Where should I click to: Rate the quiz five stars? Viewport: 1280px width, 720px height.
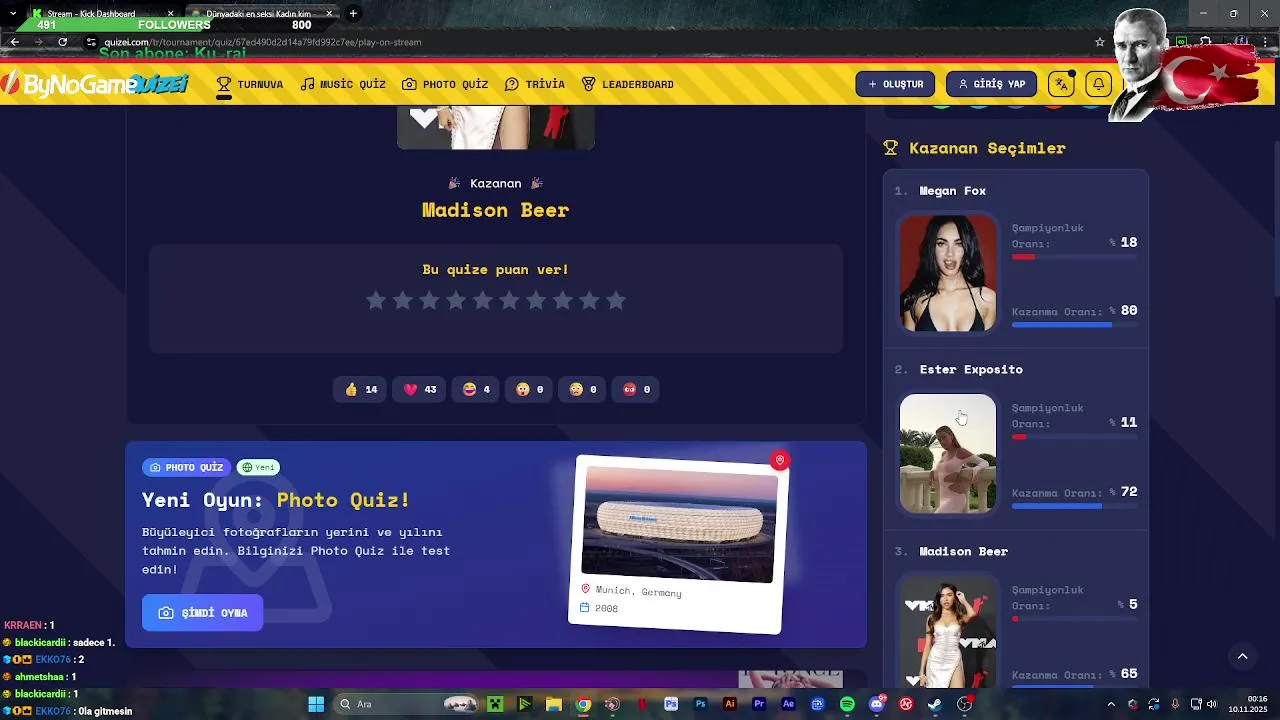click(x=483, y=300)
